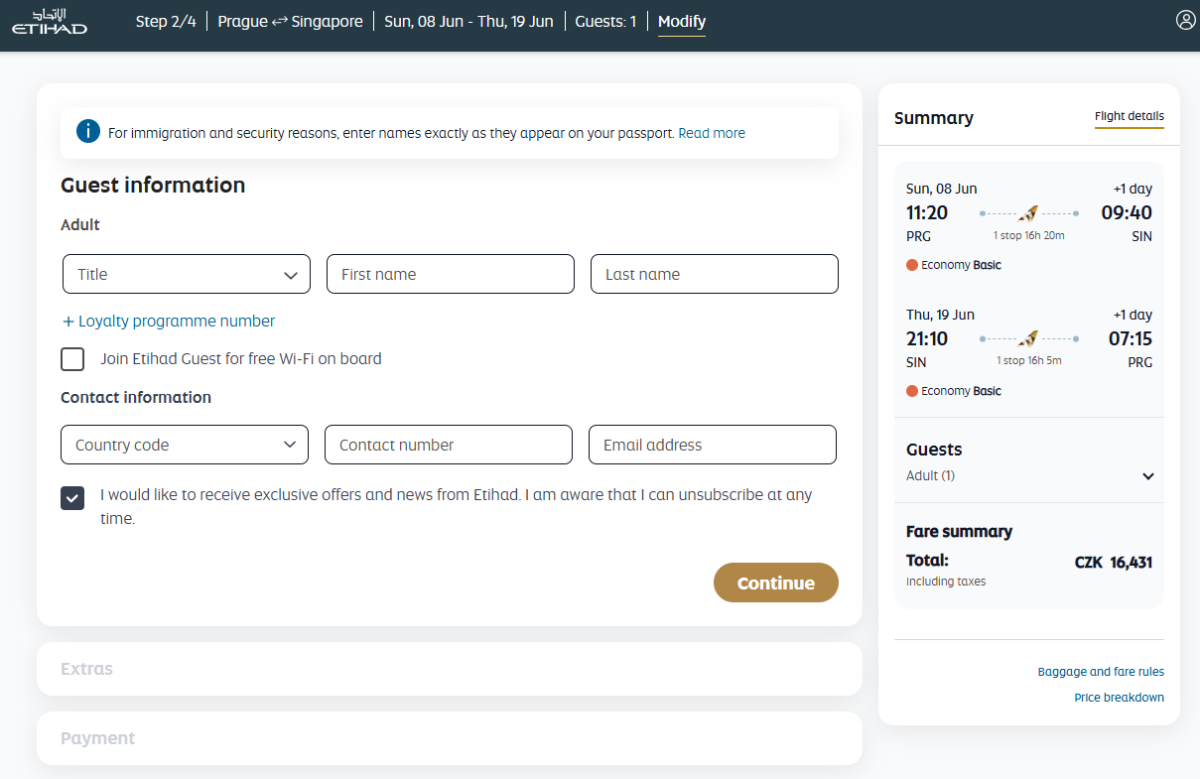Click the outbound flight plane icon
The image size is (1200, 779).
click(1028, 213)
